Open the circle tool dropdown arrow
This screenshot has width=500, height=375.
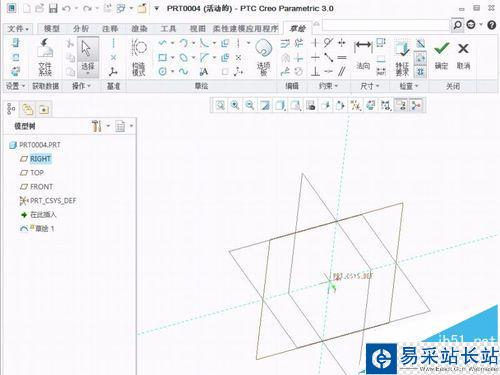click(x=172, y=71)
